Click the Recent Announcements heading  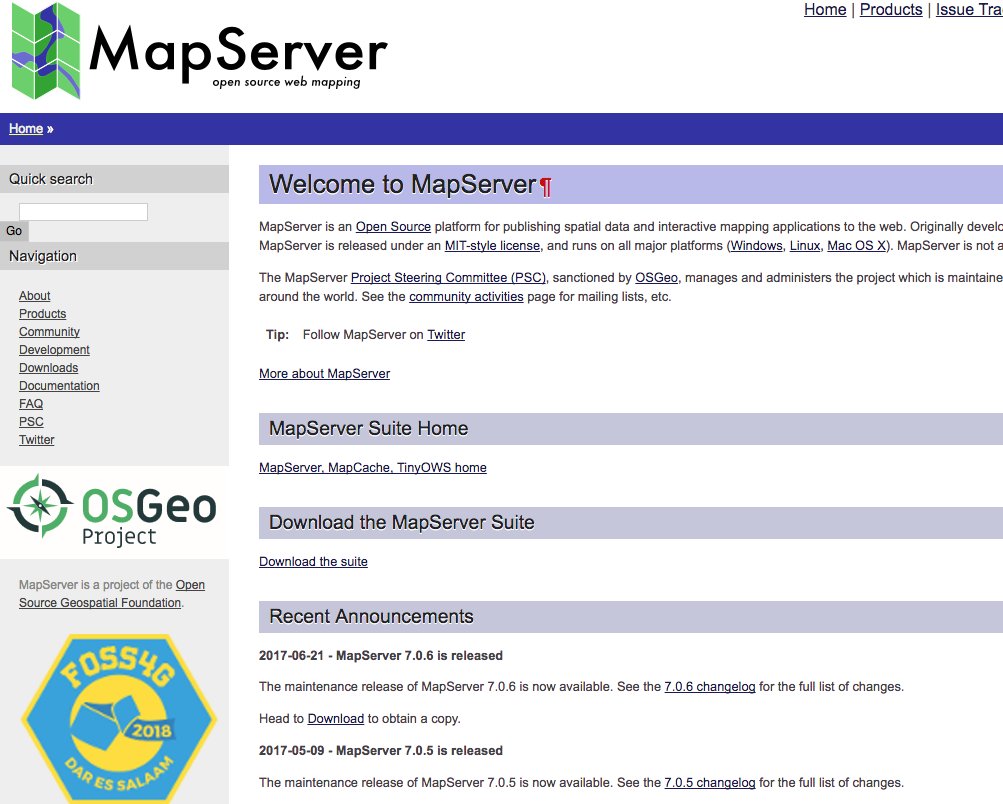tap(371, 617)
